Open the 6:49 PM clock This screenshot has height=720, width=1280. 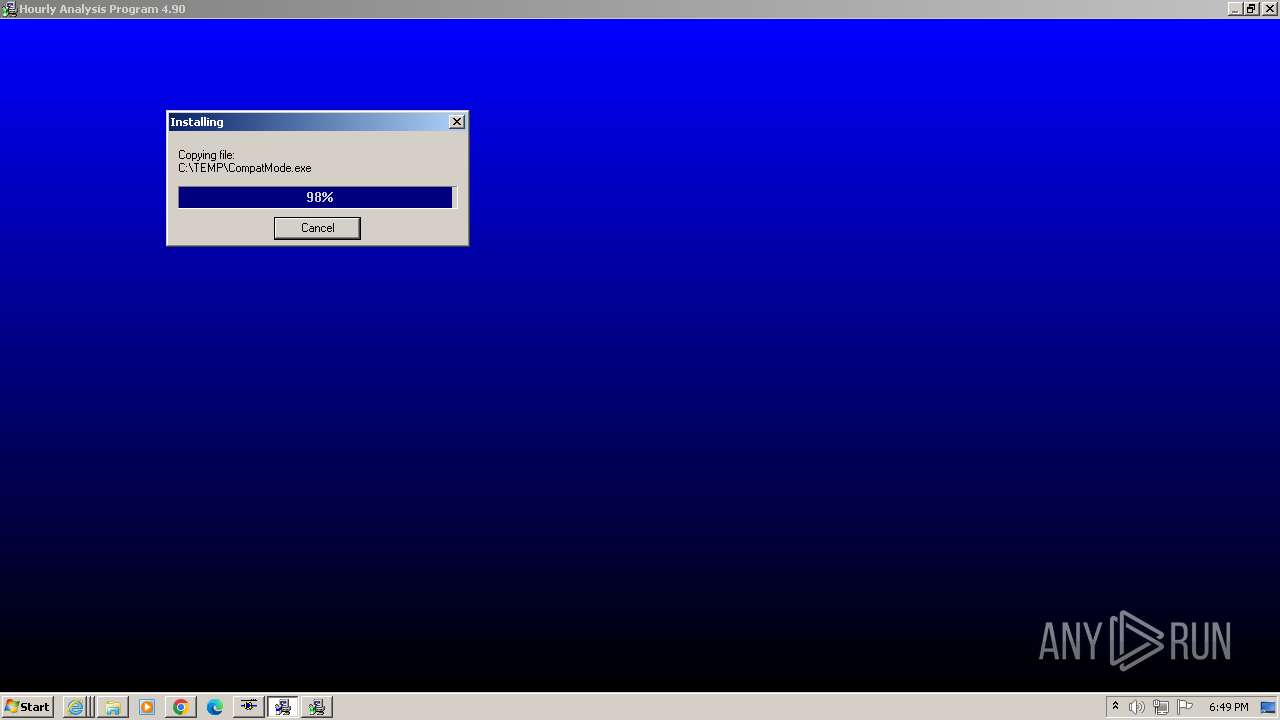1228,707
